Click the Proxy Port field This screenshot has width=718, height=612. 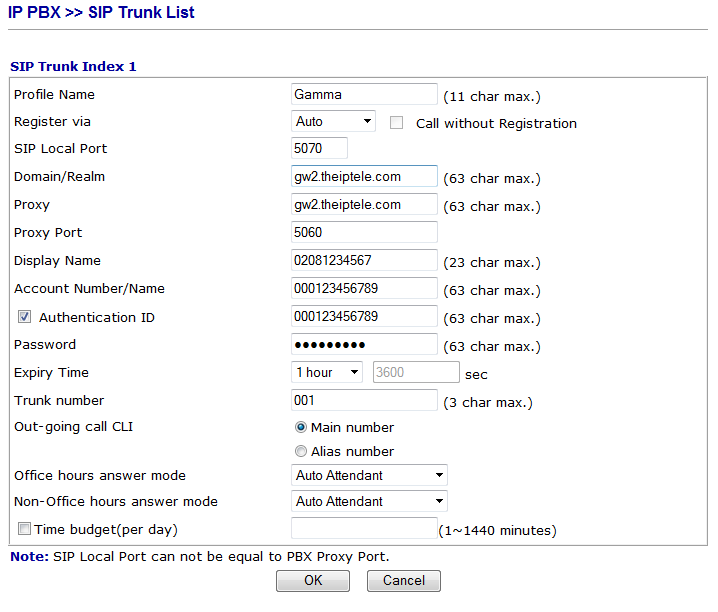(x=364, y=232)
